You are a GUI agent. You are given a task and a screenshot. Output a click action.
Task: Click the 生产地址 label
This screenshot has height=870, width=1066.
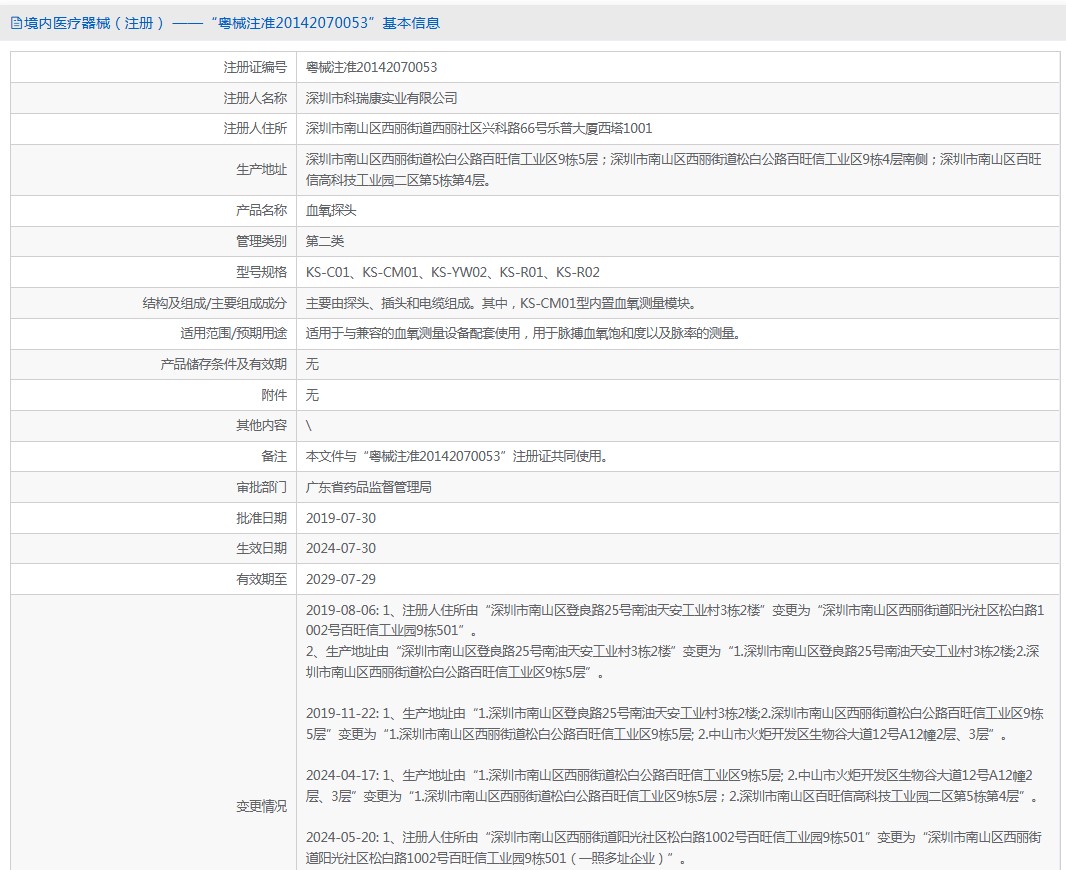(x=261, y=170)
